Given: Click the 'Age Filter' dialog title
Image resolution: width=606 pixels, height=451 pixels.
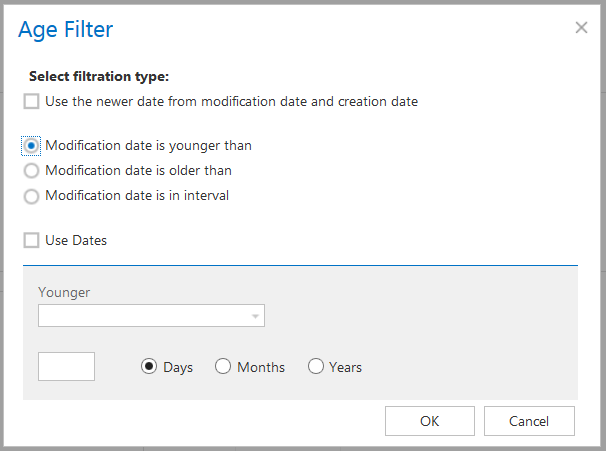Looking at the screenshot, I should (66, 29).
